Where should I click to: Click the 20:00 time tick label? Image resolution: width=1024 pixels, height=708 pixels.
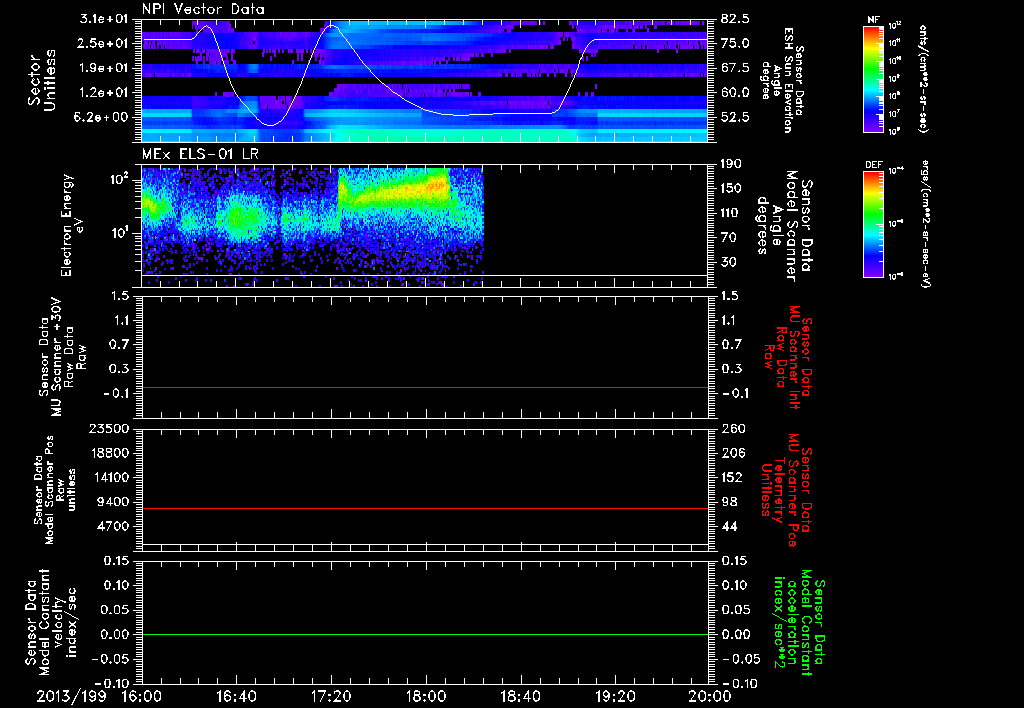click(710, 696)
